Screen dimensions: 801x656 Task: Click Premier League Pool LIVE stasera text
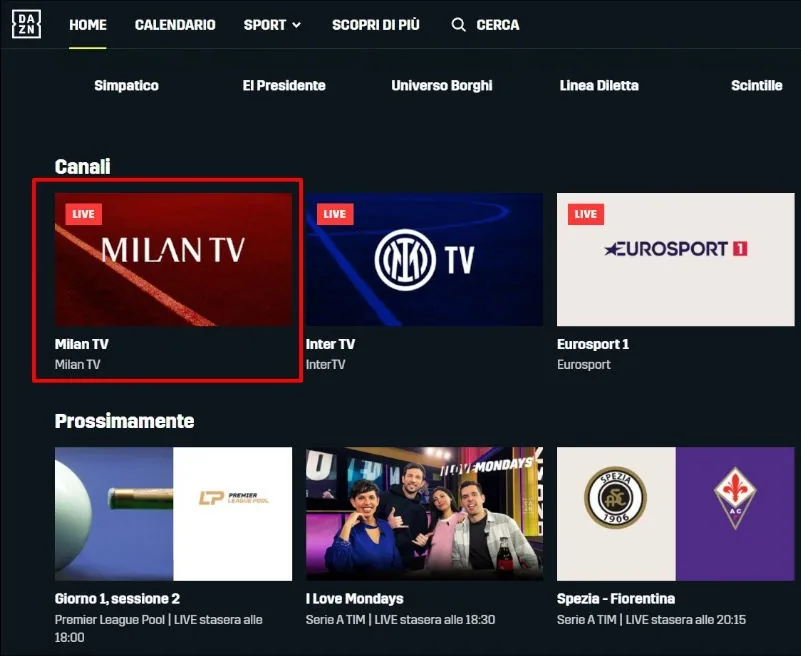(158, 628)
